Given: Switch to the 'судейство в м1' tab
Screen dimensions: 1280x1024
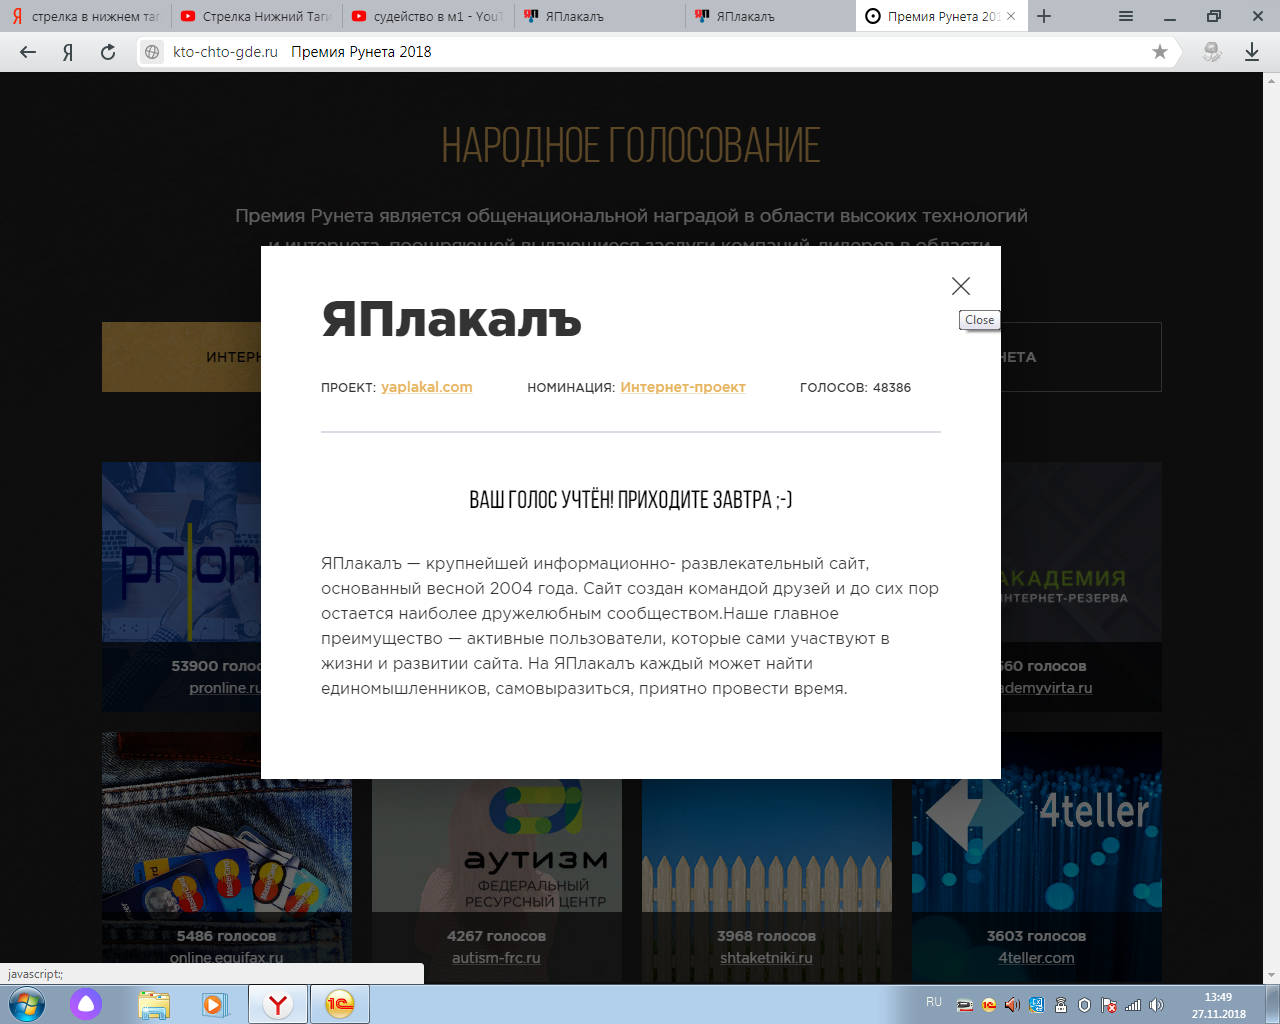Looking at the screenshot, I should [428, 16].
